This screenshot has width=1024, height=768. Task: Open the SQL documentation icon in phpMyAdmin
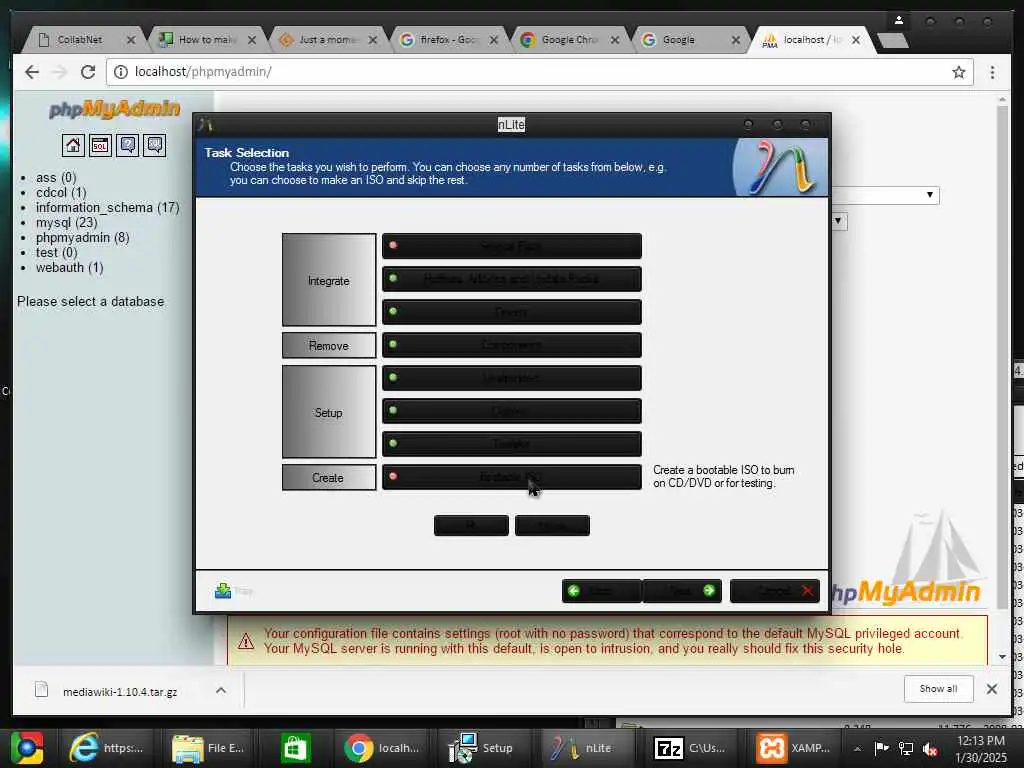click(155, 145)
